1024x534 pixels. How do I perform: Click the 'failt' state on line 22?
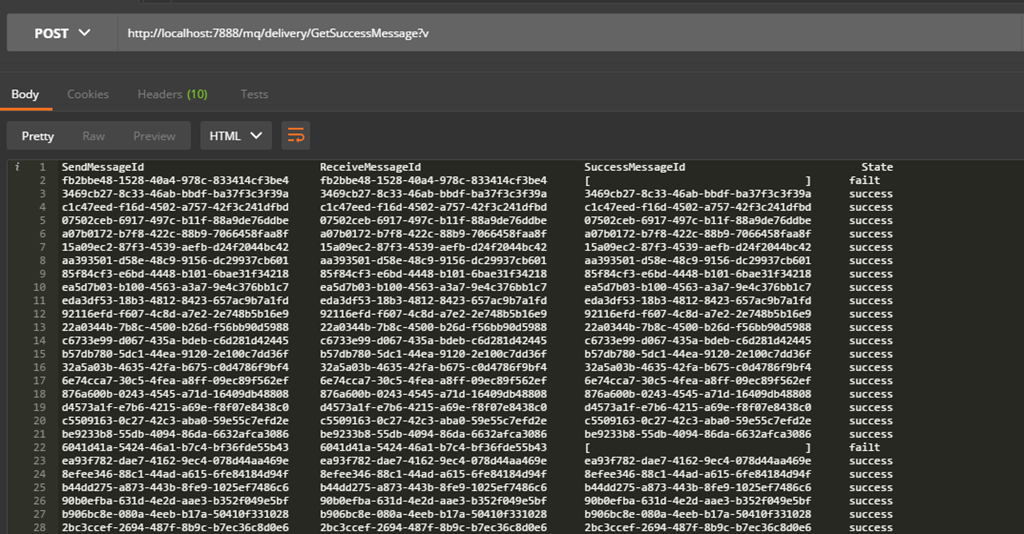coord(865,448)
